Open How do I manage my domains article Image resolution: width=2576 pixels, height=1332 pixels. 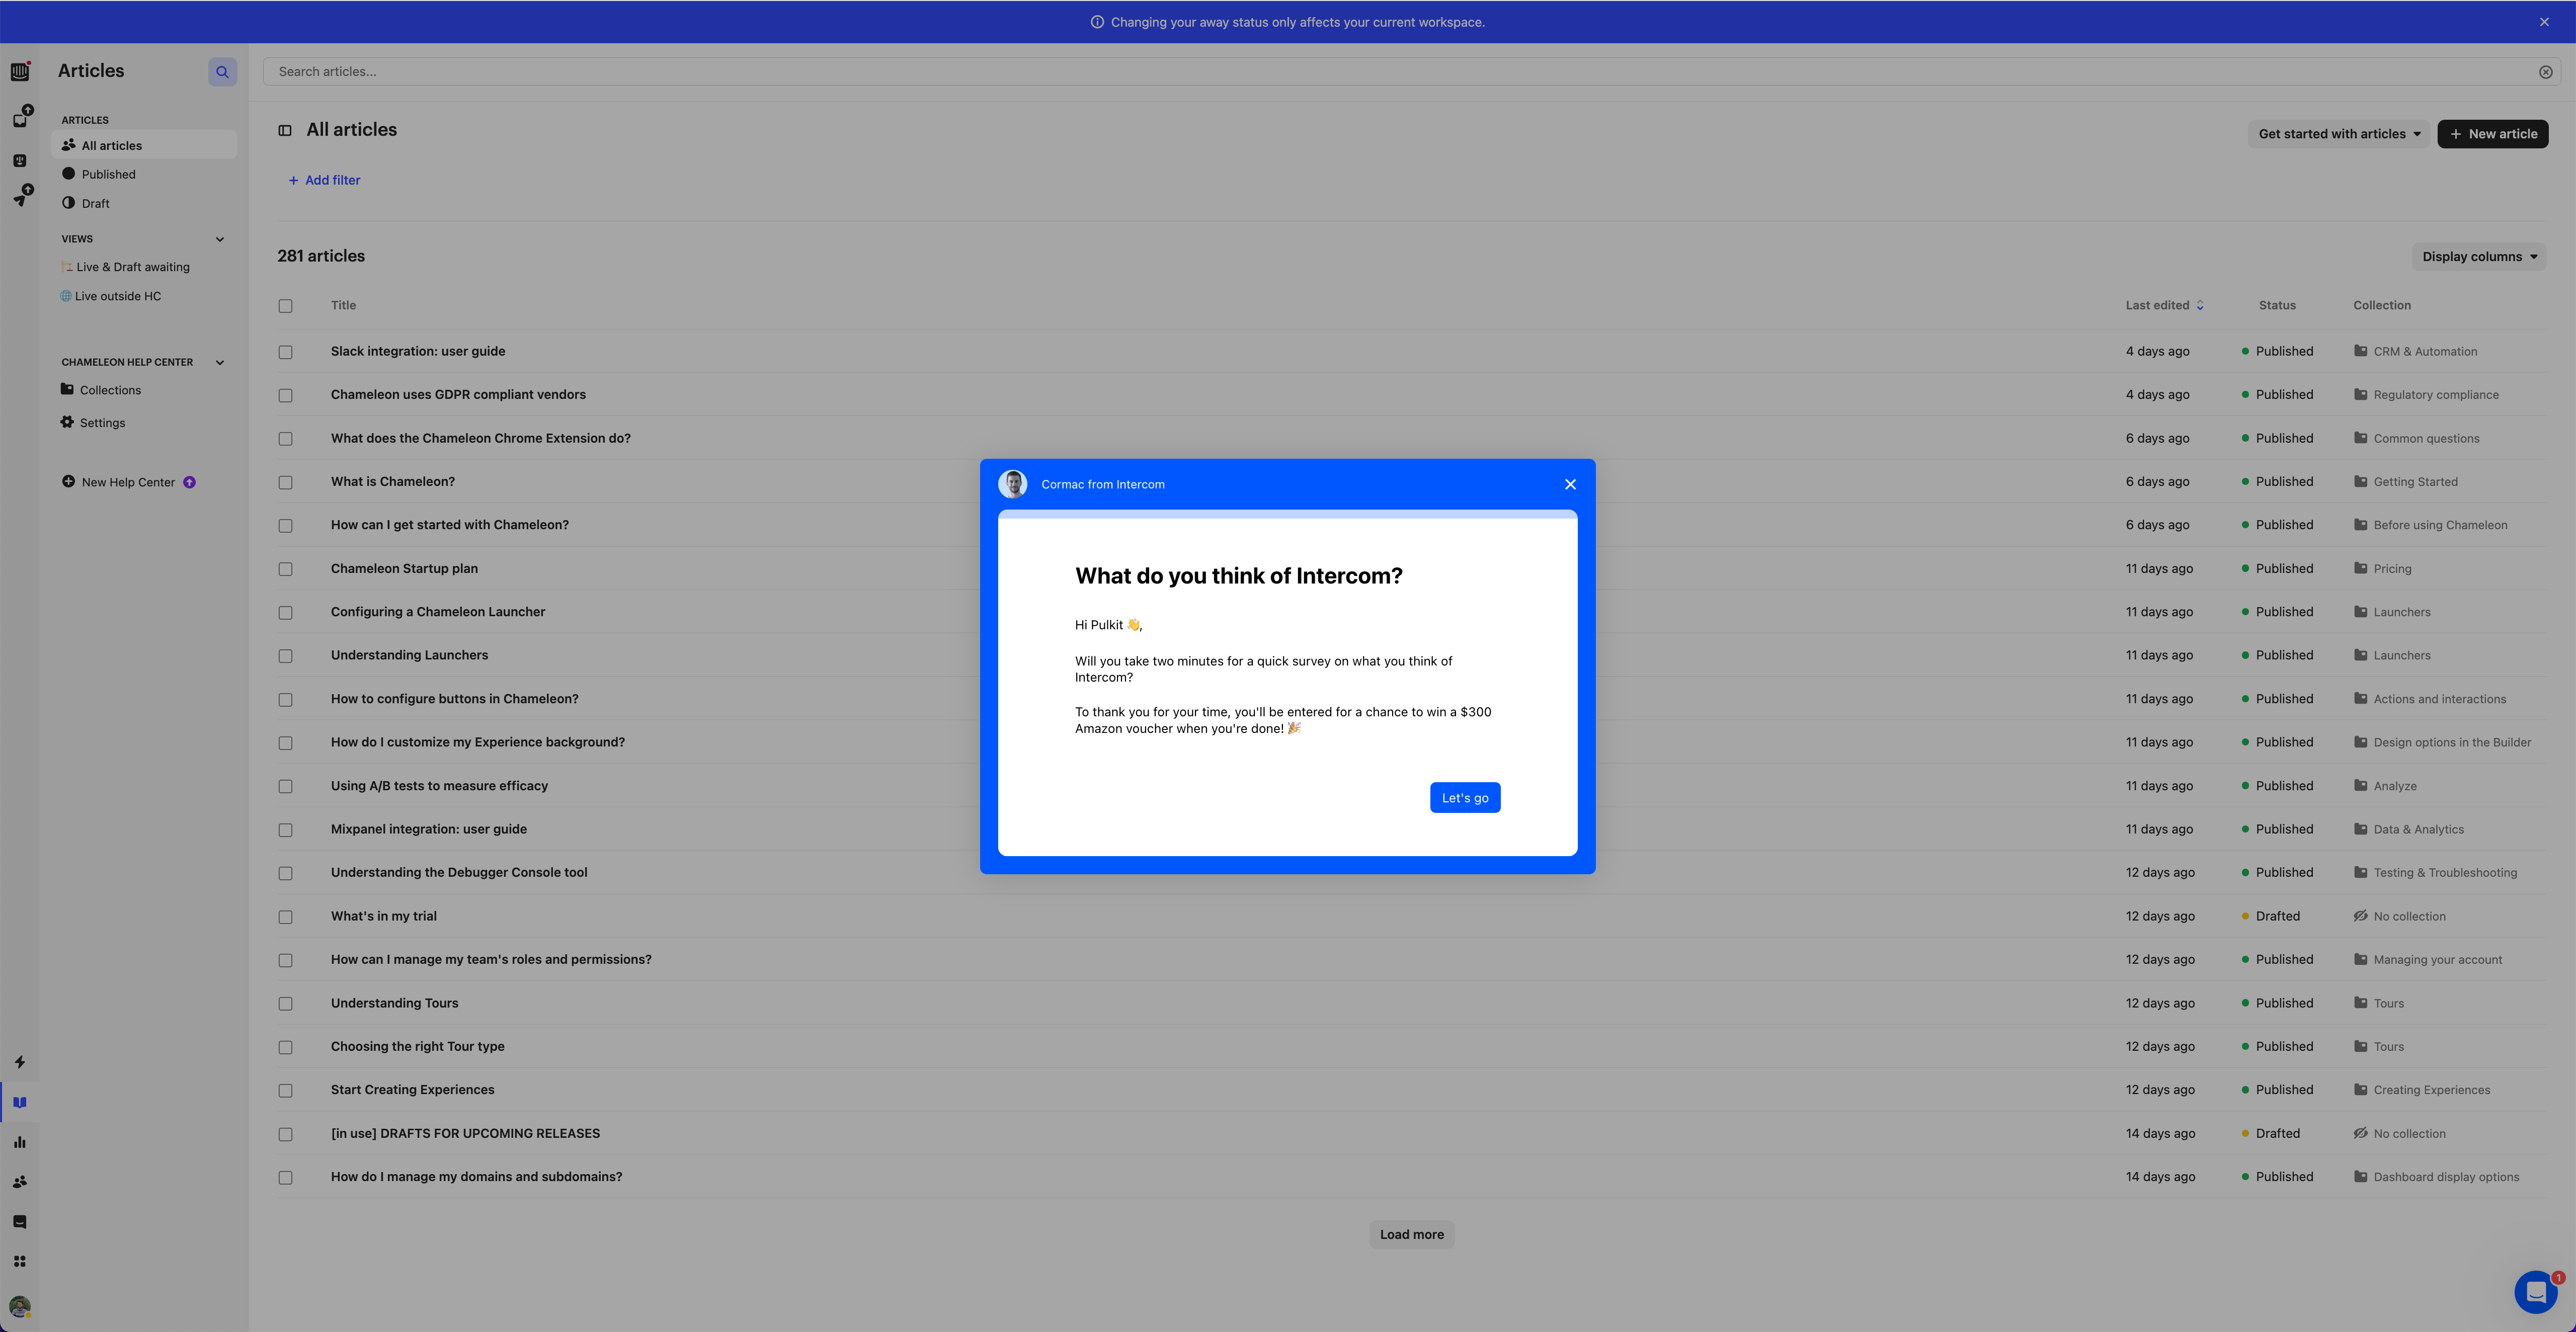pos(476,1177)
